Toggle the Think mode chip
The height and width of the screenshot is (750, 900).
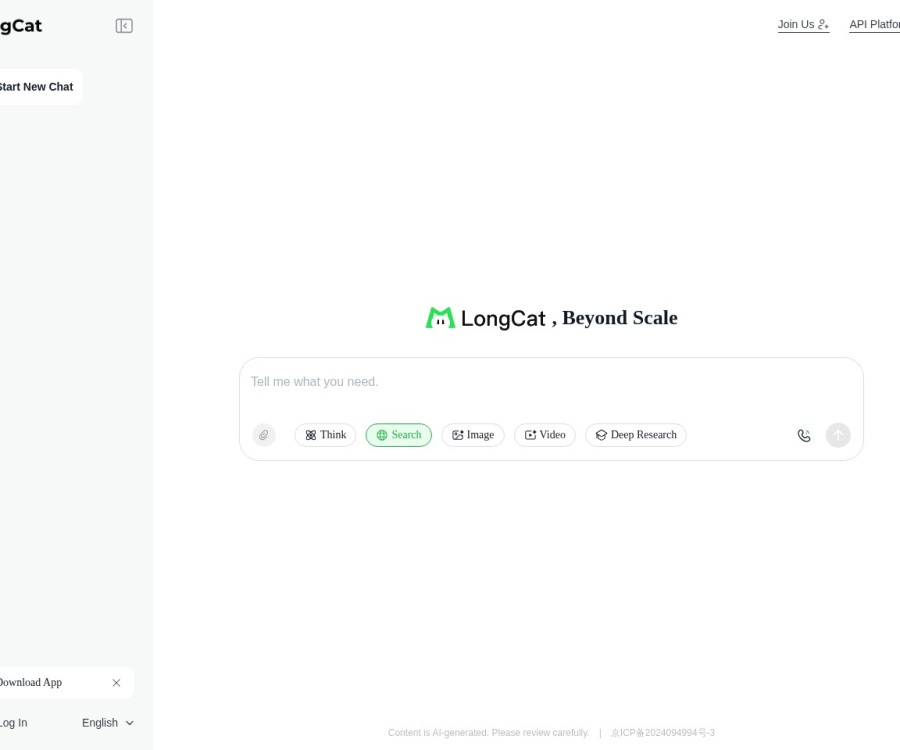click(325, 435)
